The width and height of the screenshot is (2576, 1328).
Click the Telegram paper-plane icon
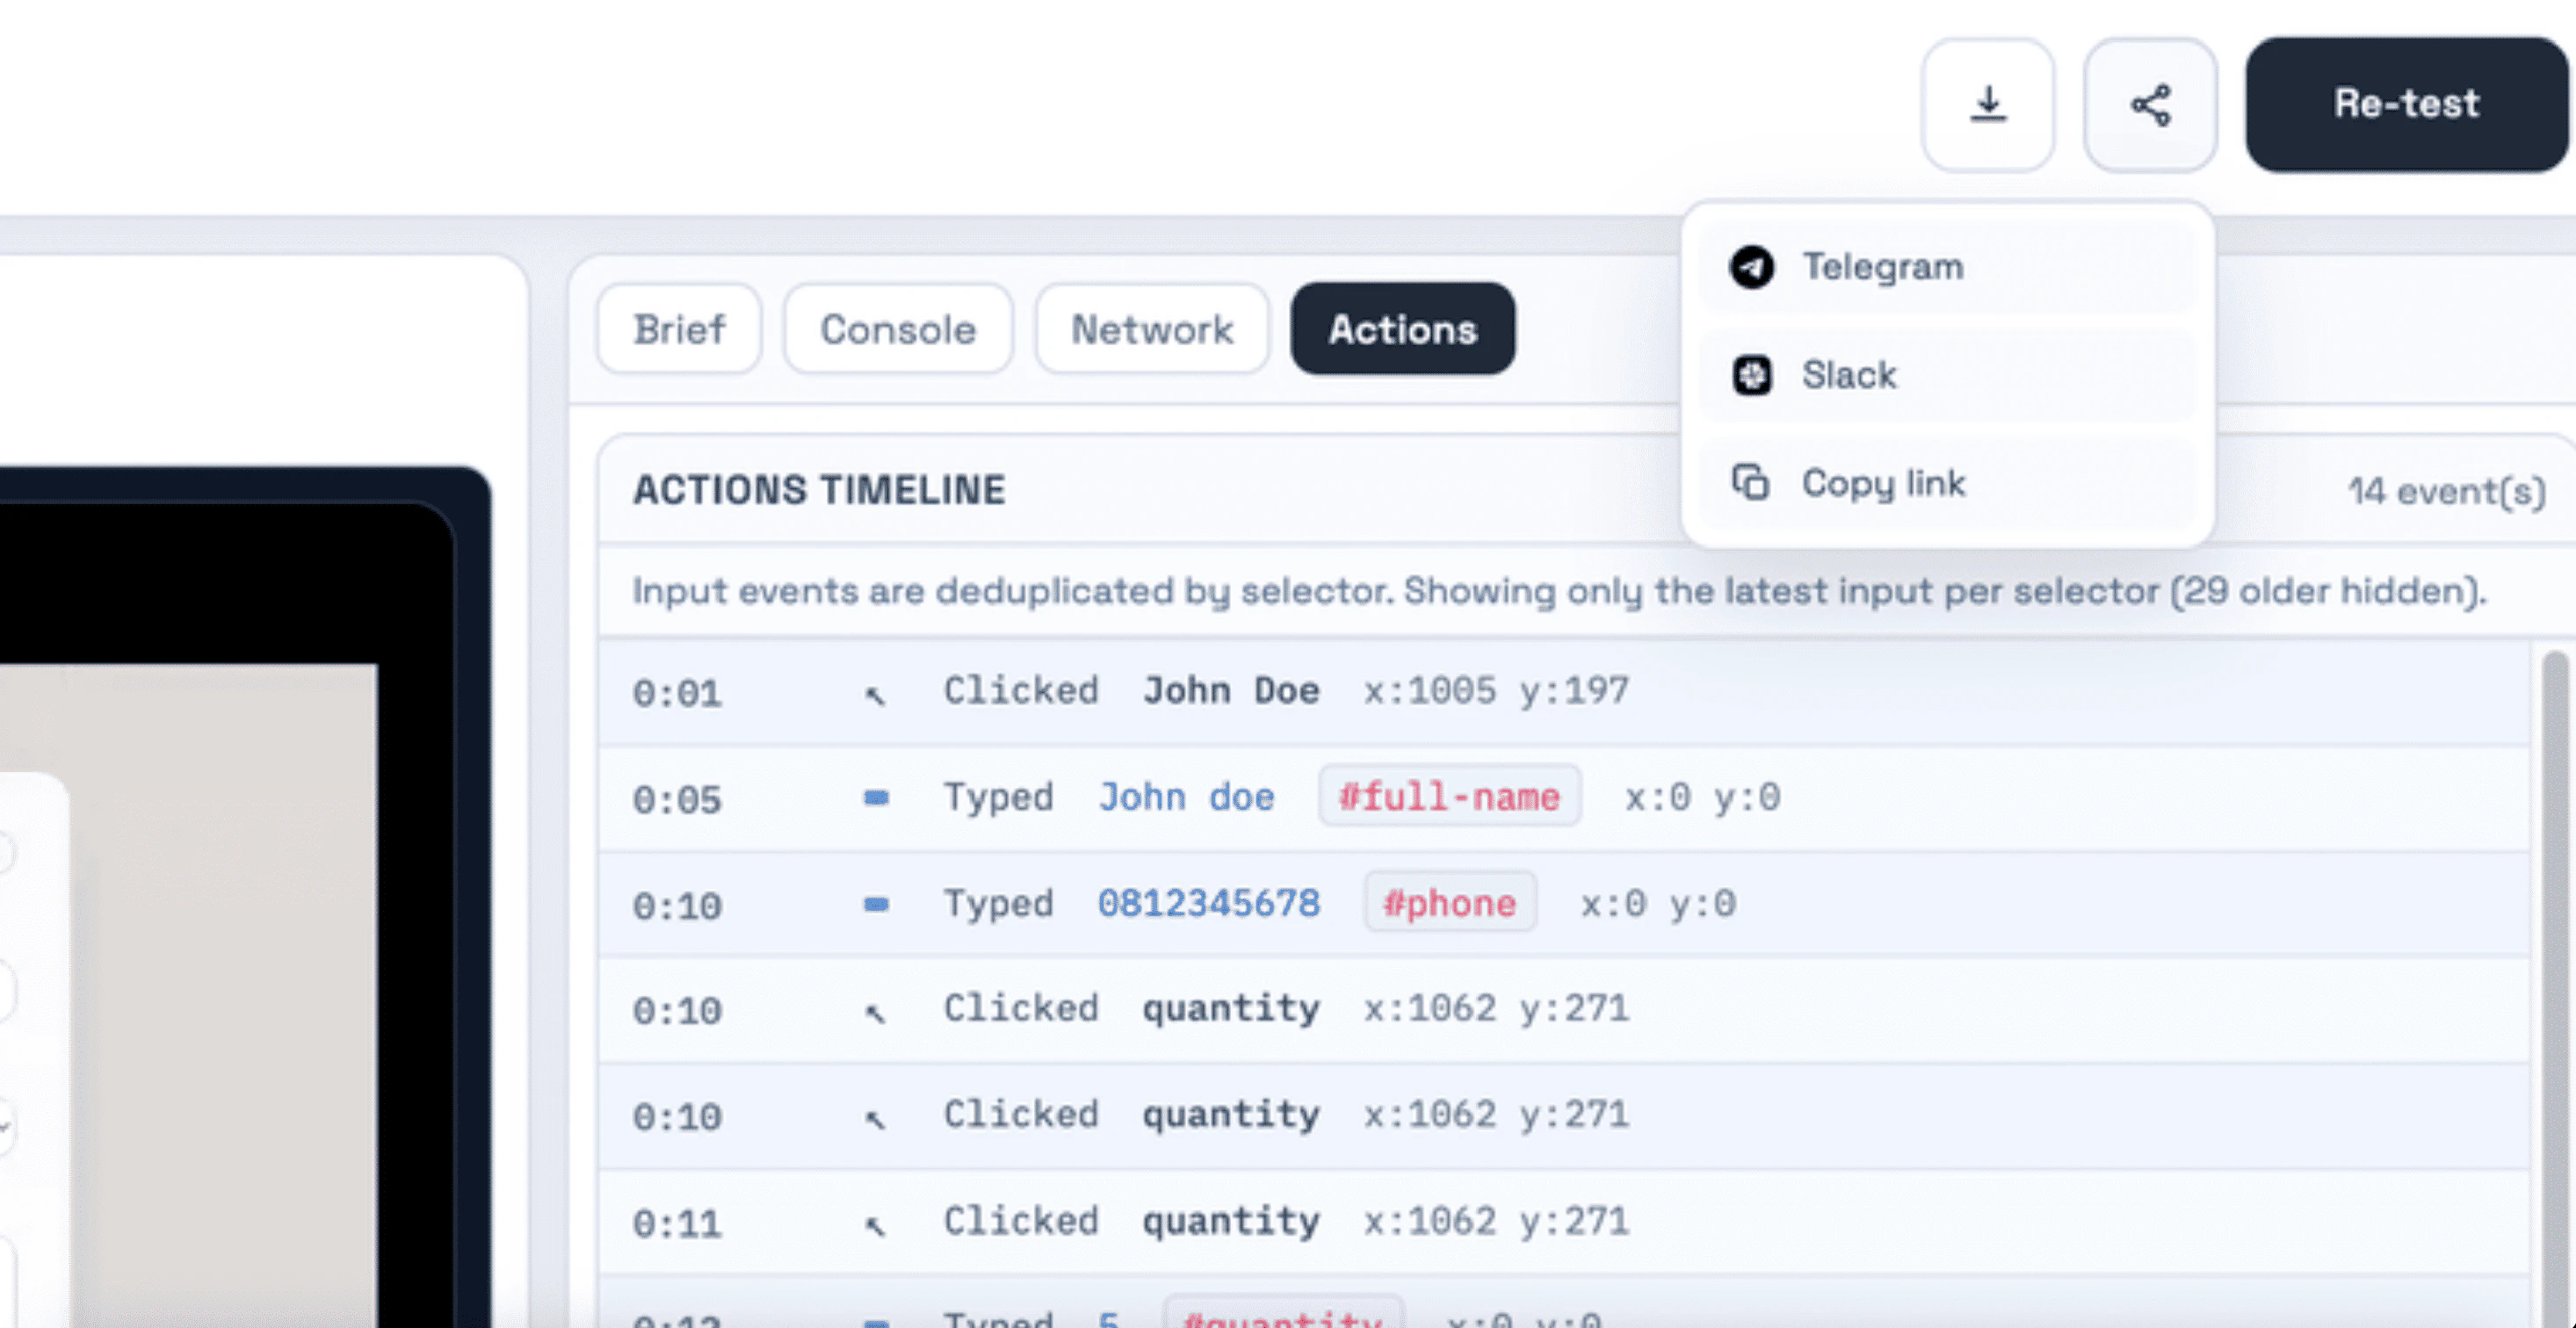pos(1750,266)
